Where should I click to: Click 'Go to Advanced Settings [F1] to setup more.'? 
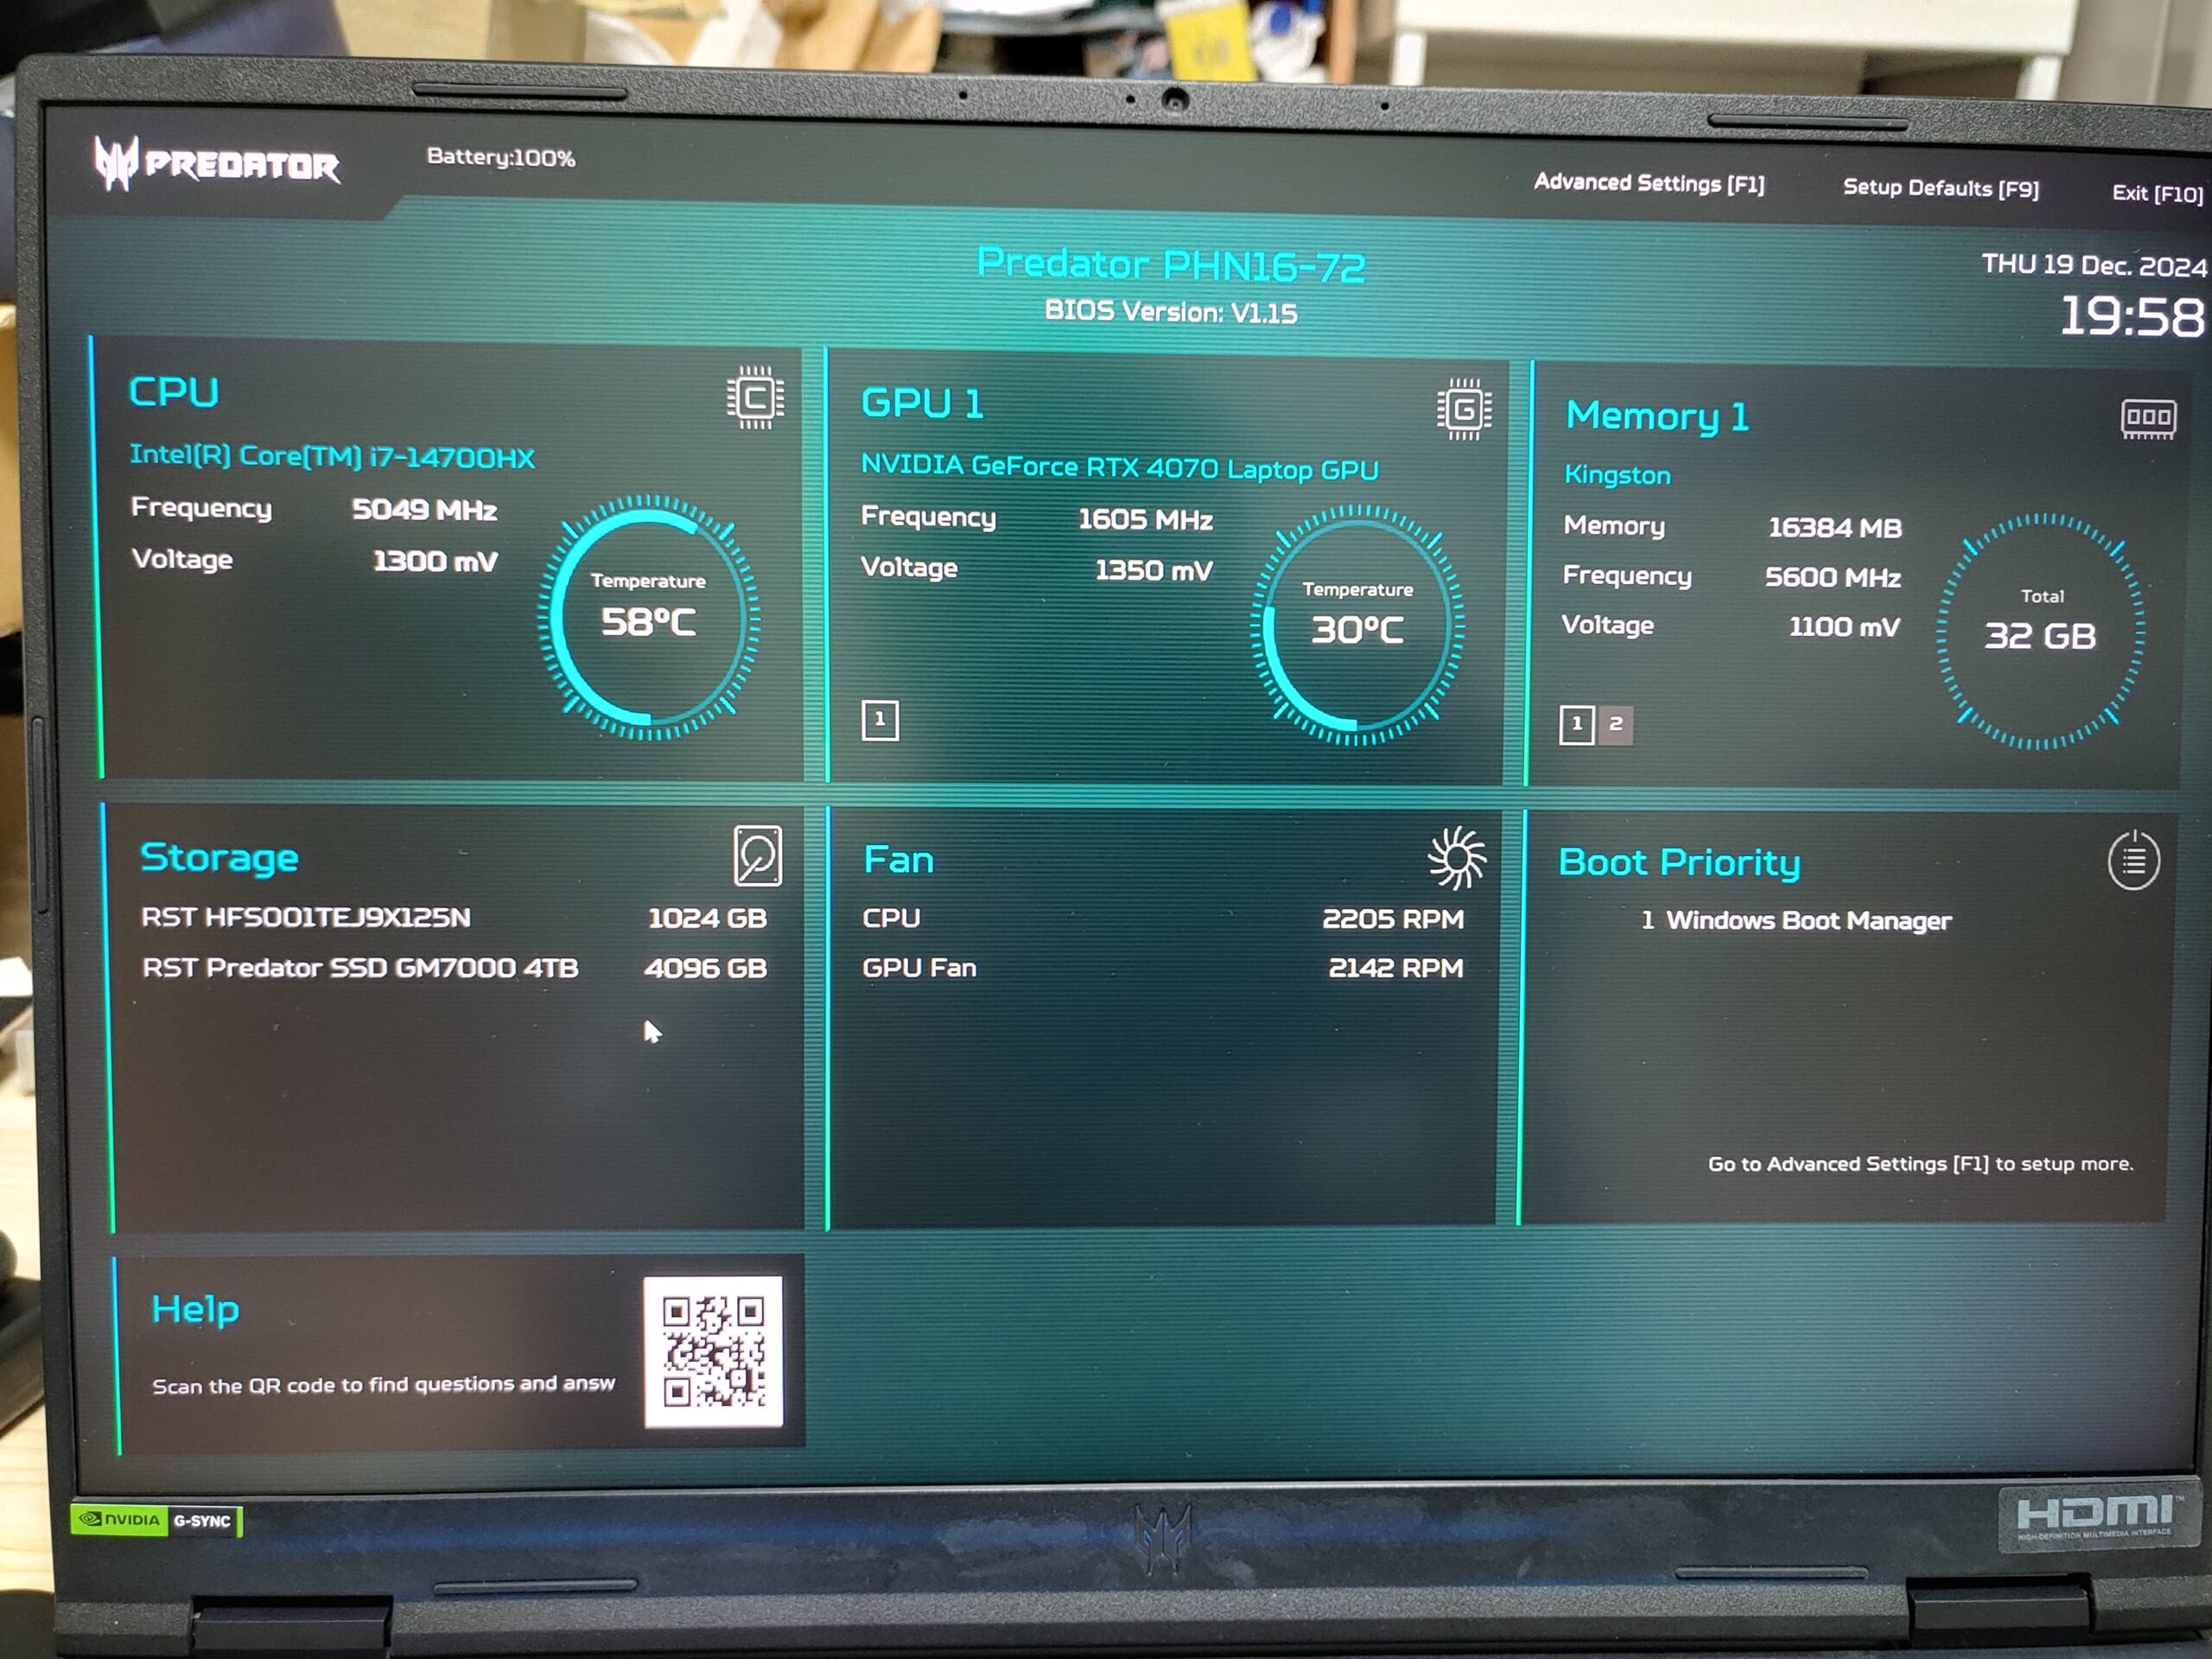point(1920,1163)
